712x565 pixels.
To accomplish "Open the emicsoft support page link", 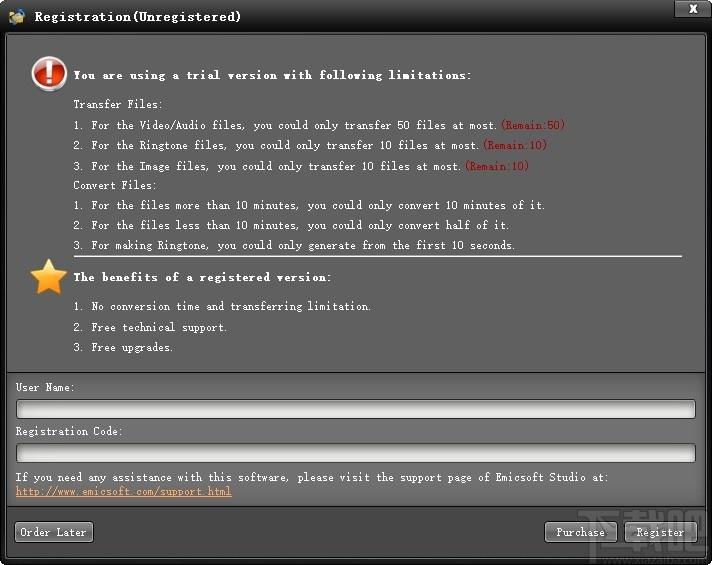I will pos(124,491).
